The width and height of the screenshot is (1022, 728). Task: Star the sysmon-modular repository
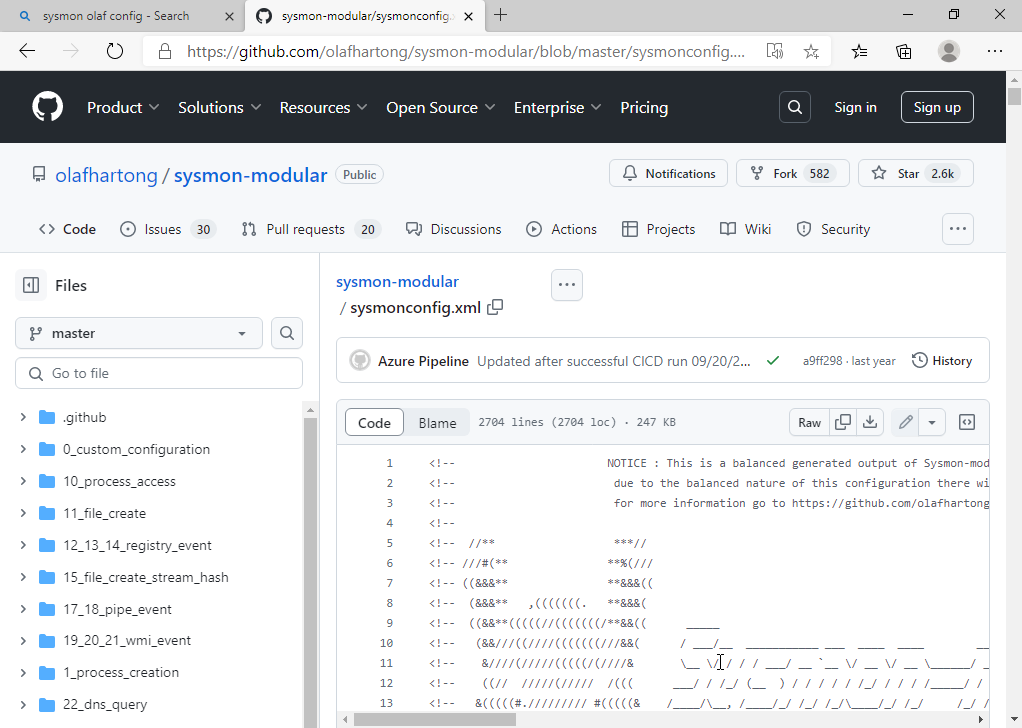916,173
